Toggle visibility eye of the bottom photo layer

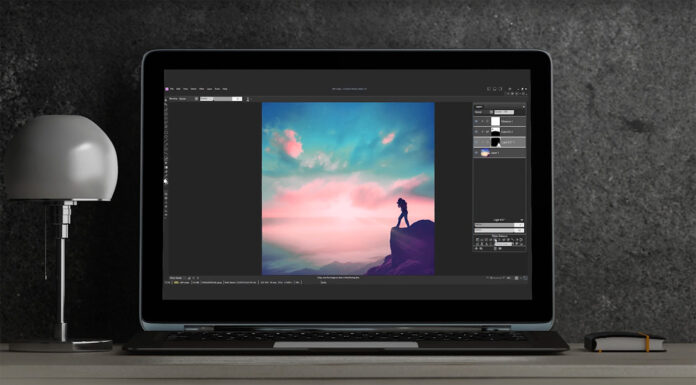click(476, 153)
